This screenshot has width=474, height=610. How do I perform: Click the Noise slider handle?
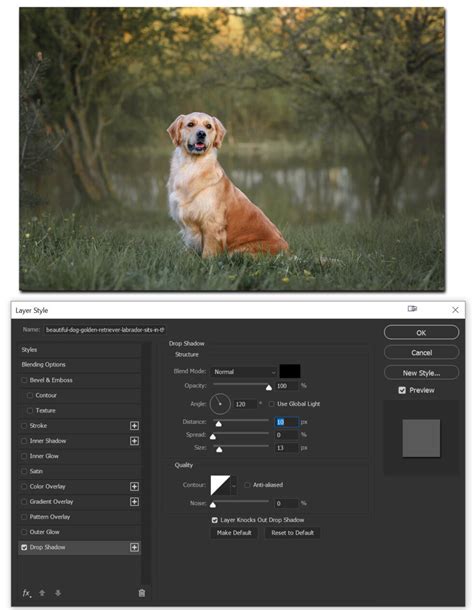point(213,505)
